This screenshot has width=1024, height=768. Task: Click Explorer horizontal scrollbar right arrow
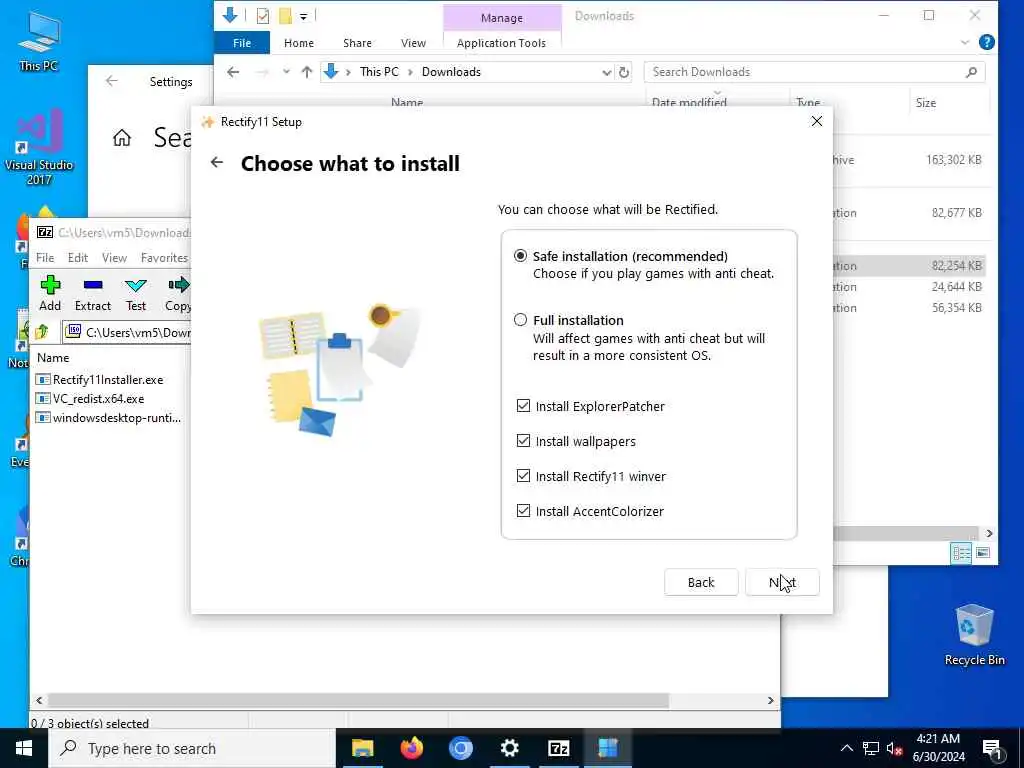pos(989,533)
